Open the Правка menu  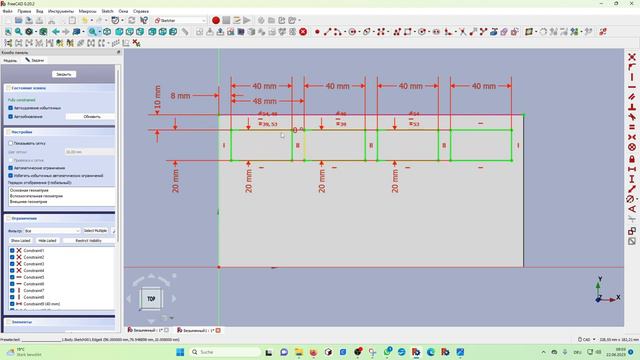(x=24, y=11)
